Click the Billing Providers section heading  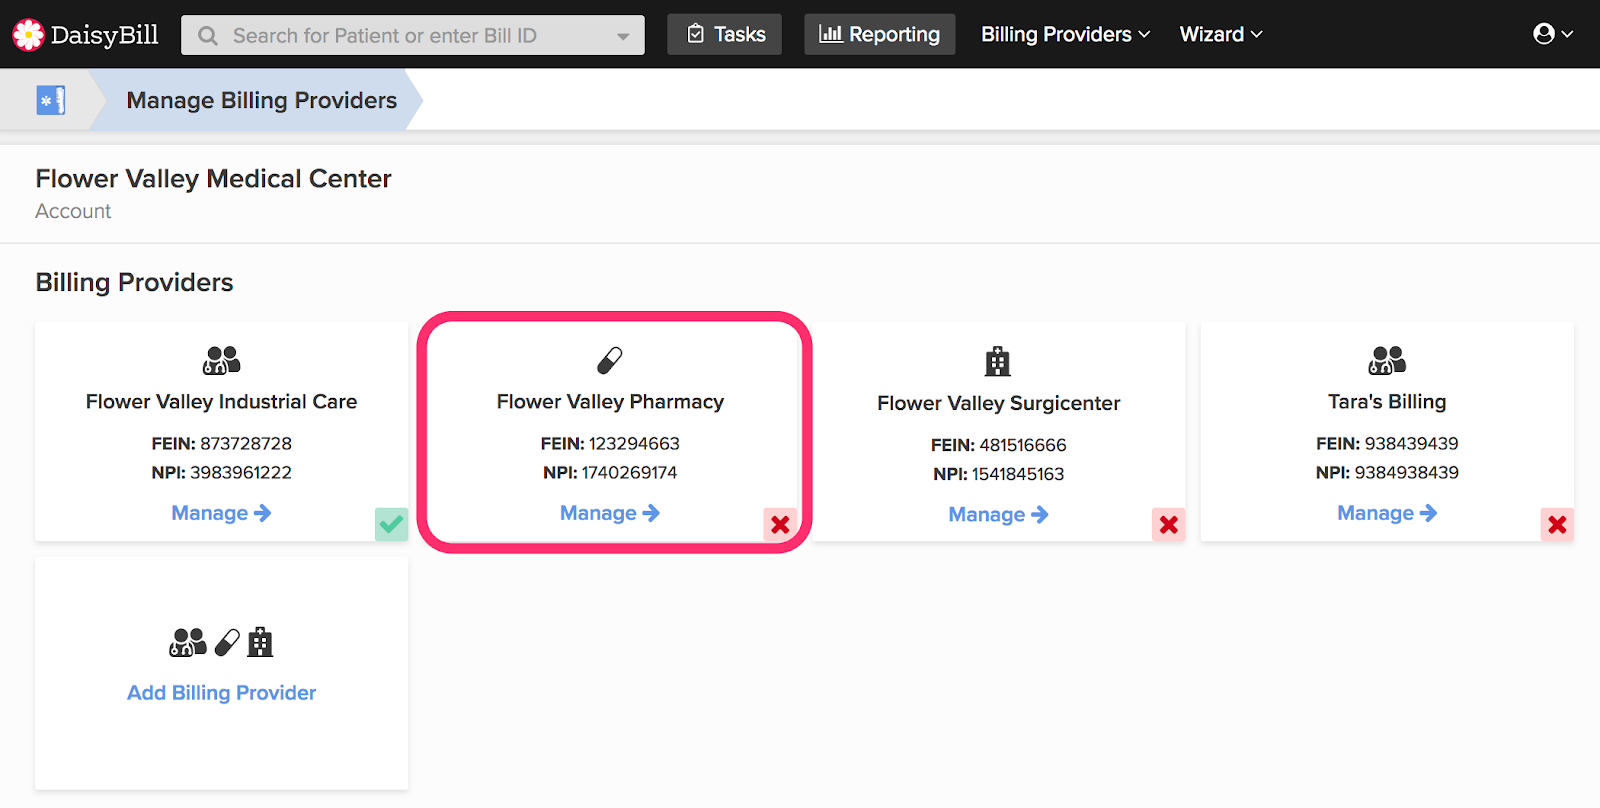pyautogui.click(x=134, y=283)
